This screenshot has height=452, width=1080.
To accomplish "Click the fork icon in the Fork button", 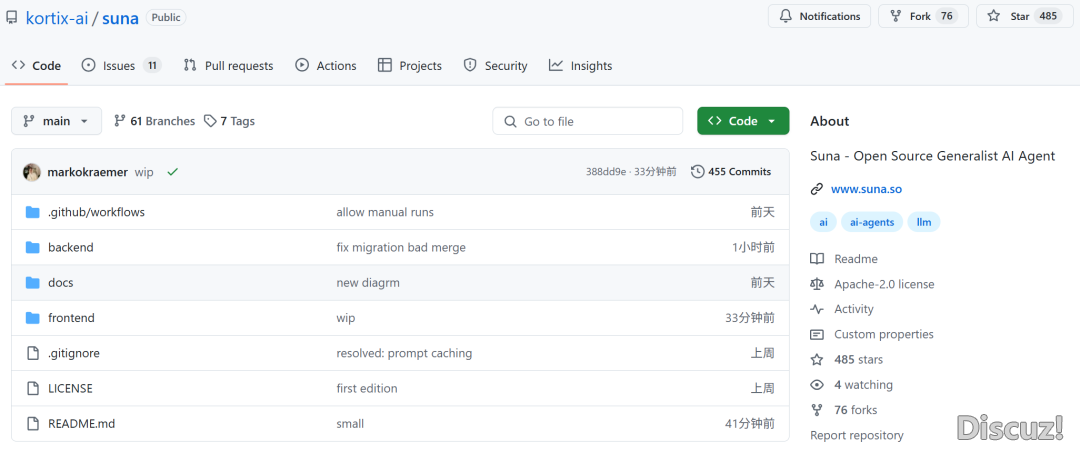I will coord(895,16).
